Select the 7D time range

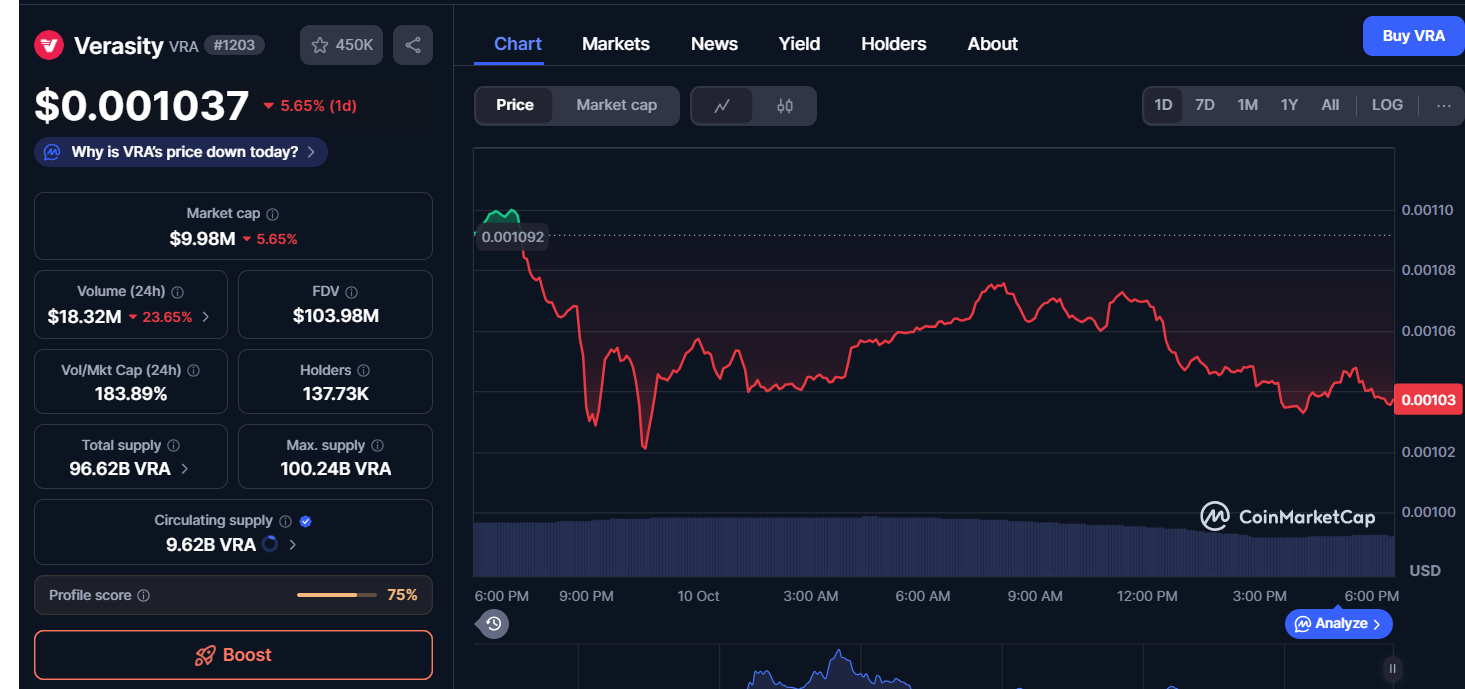(x=1205, y=105)
